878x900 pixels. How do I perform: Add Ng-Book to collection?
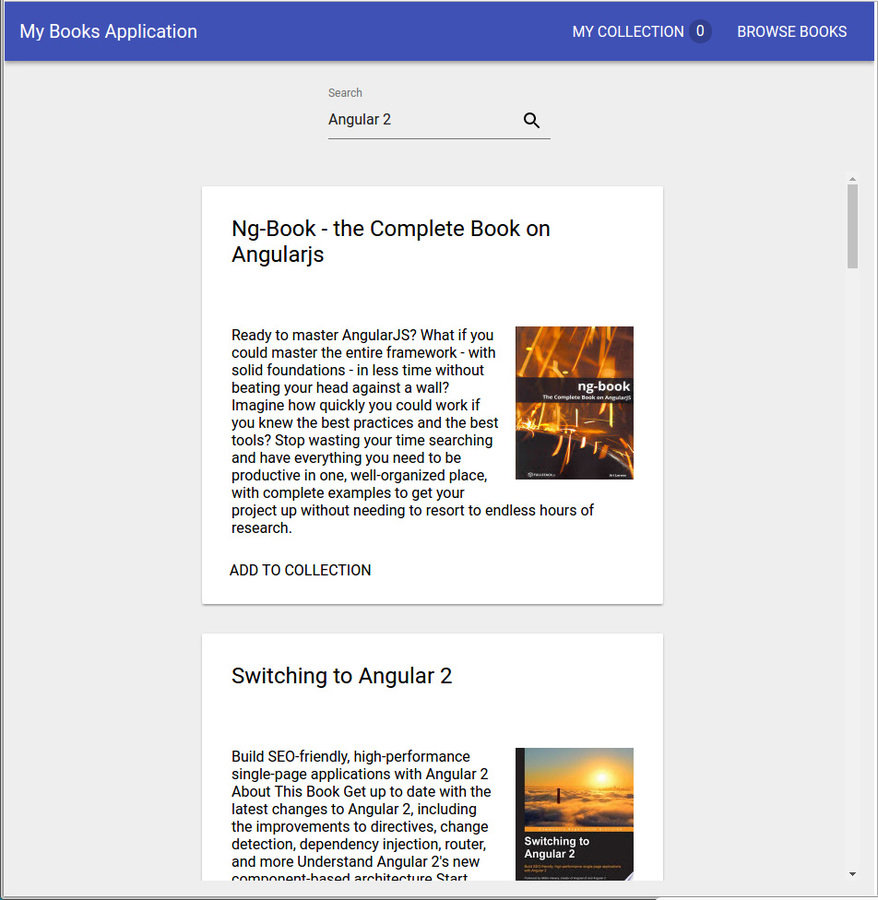pos(300,570)
